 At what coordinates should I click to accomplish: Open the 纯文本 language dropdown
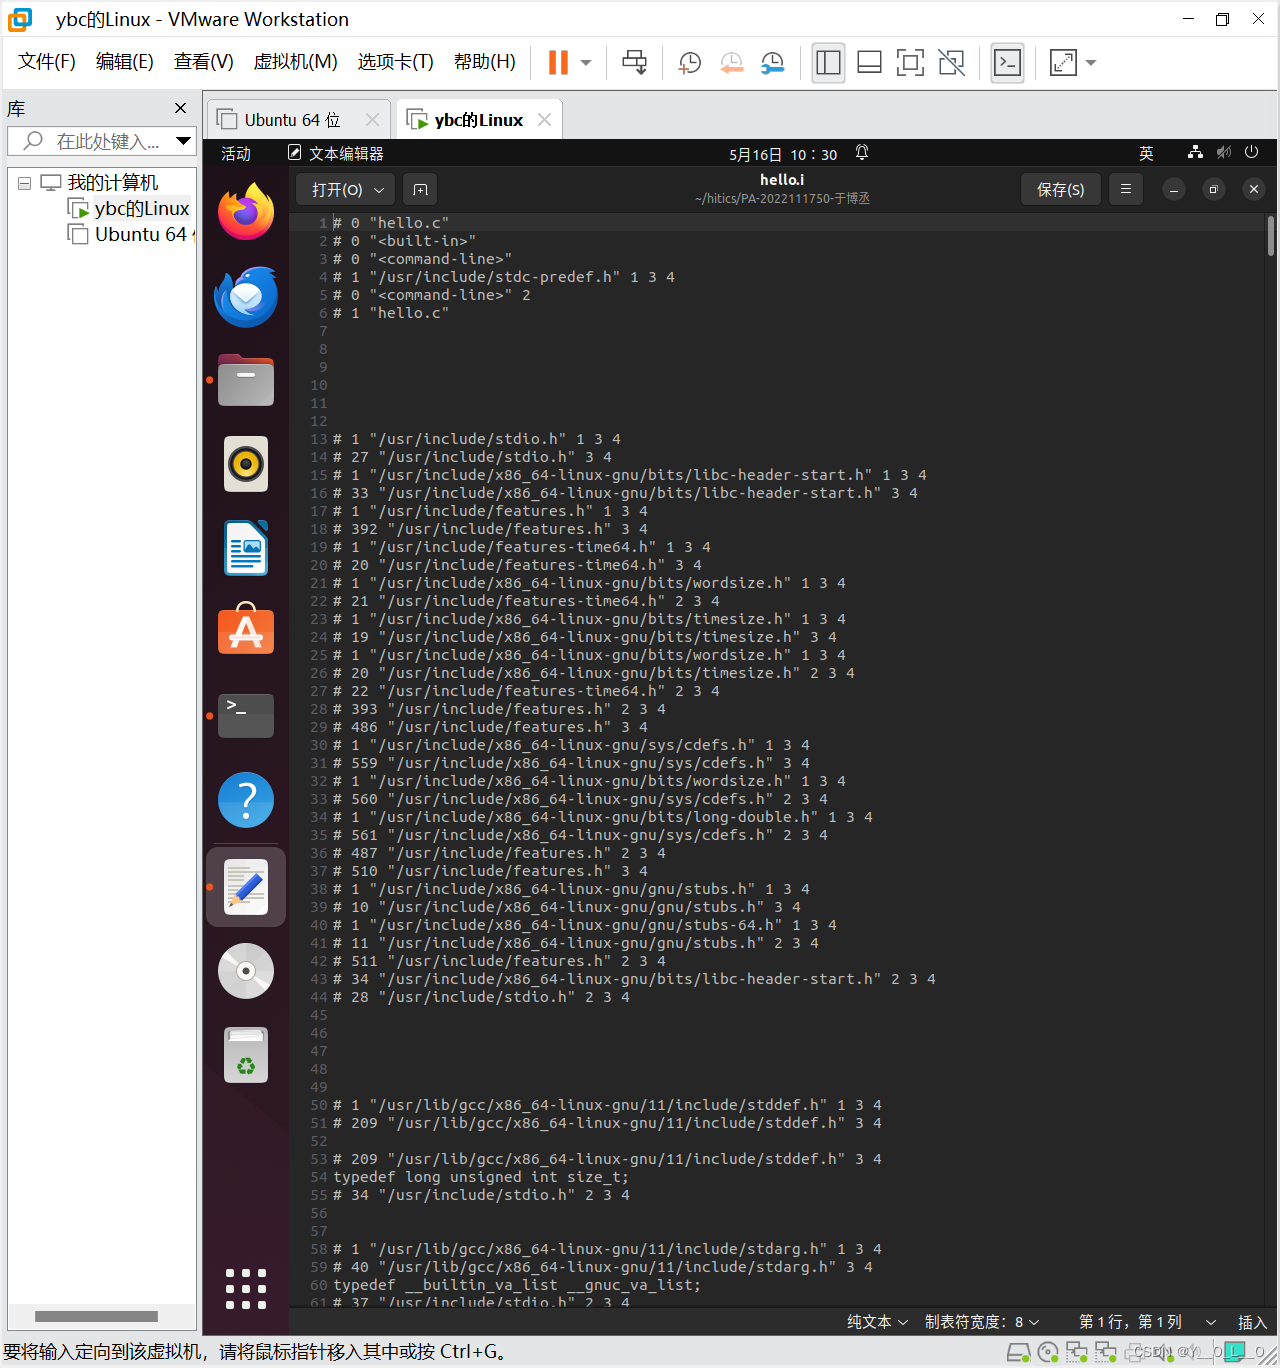point(878,1322)
